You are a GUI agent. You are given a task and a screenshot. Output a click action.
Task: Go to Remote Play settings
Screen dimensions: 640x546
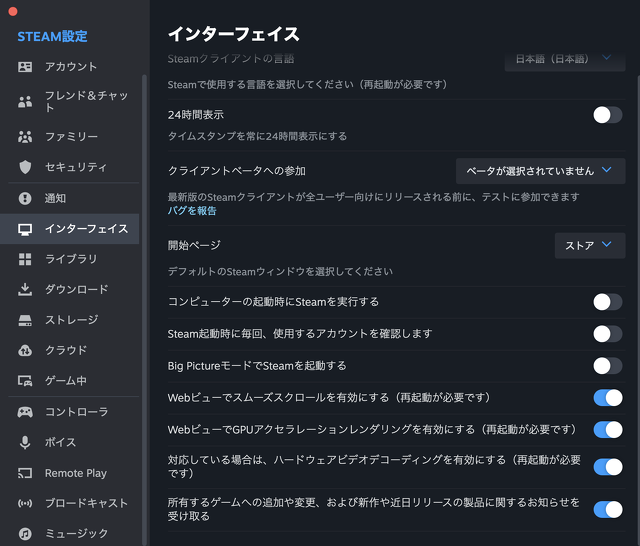pos(69,473)
